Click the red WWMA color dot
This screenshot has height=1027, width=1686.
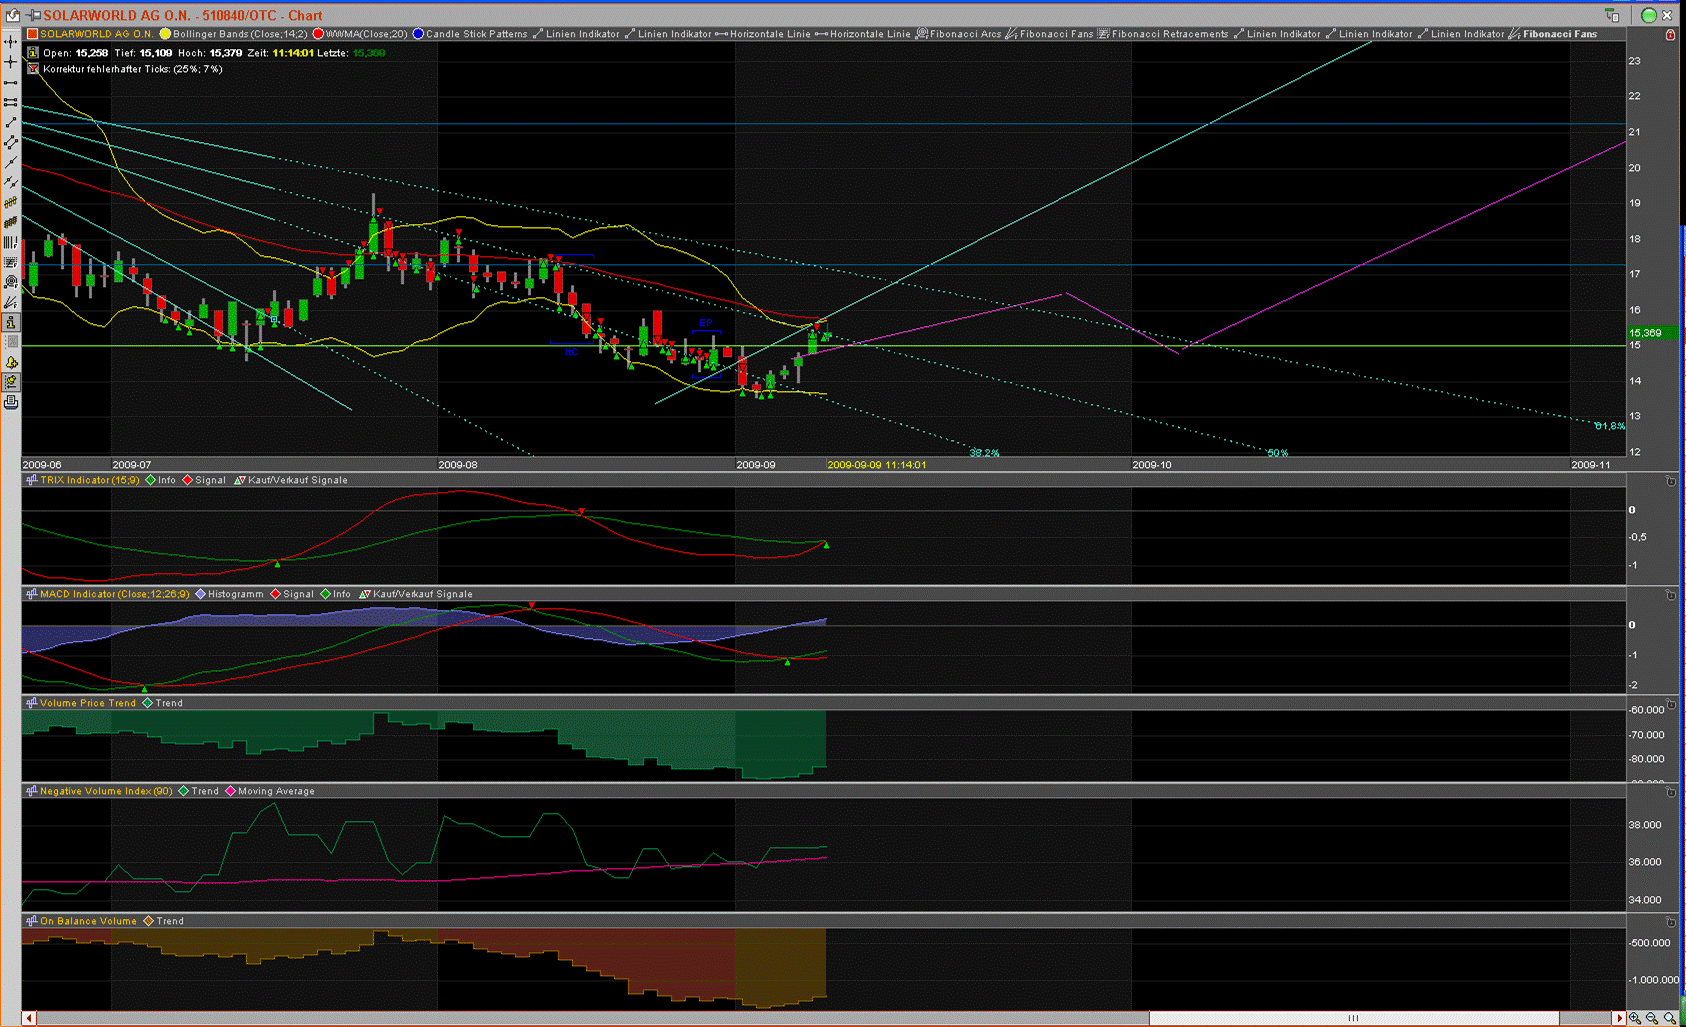point(318,34)
